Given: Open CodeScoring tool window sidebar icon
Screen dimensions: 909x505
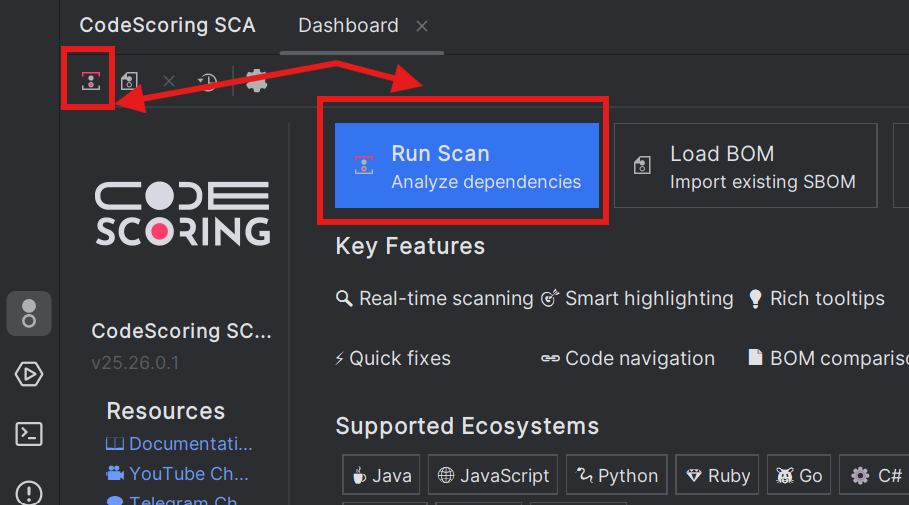Looking at the screenshot, I should [x=29, y=314].
